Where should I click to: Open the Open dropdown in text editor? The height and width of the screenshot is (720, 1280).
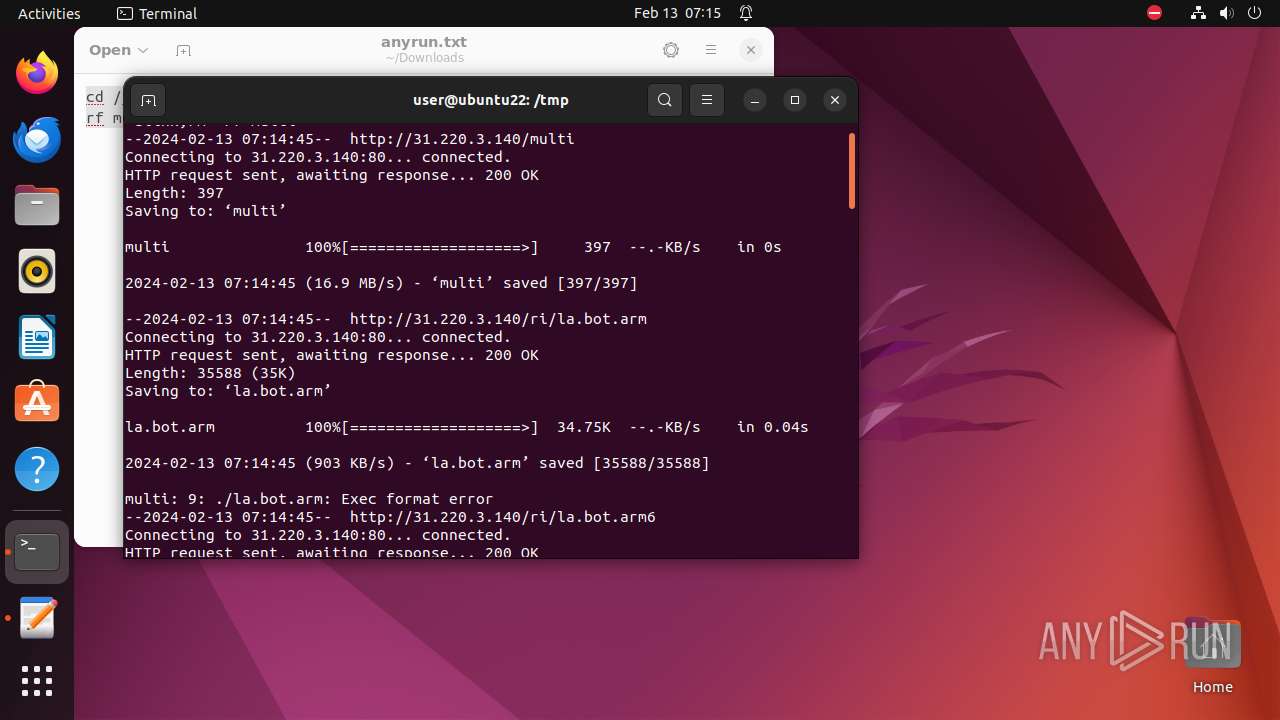(118, 50)
